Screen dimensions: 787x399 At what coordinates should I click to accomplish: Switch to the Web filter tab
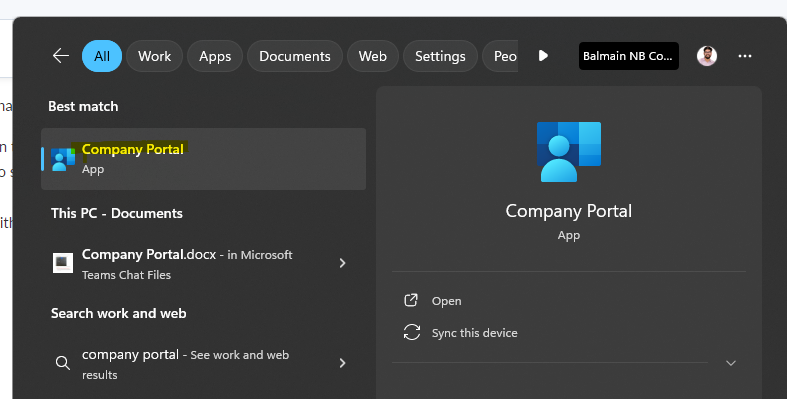click(372, 56)
